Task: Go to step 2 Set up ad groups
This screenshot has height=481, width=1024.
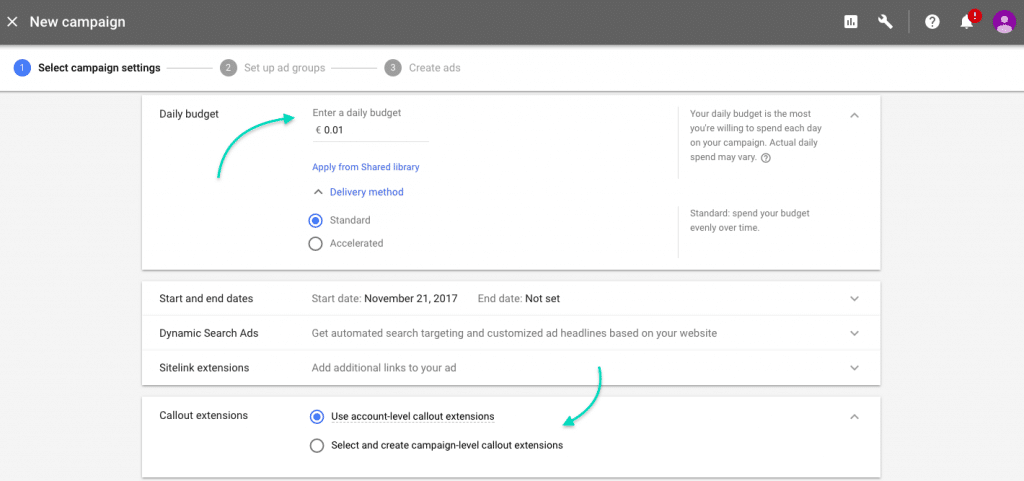Action: coord(272,68)
